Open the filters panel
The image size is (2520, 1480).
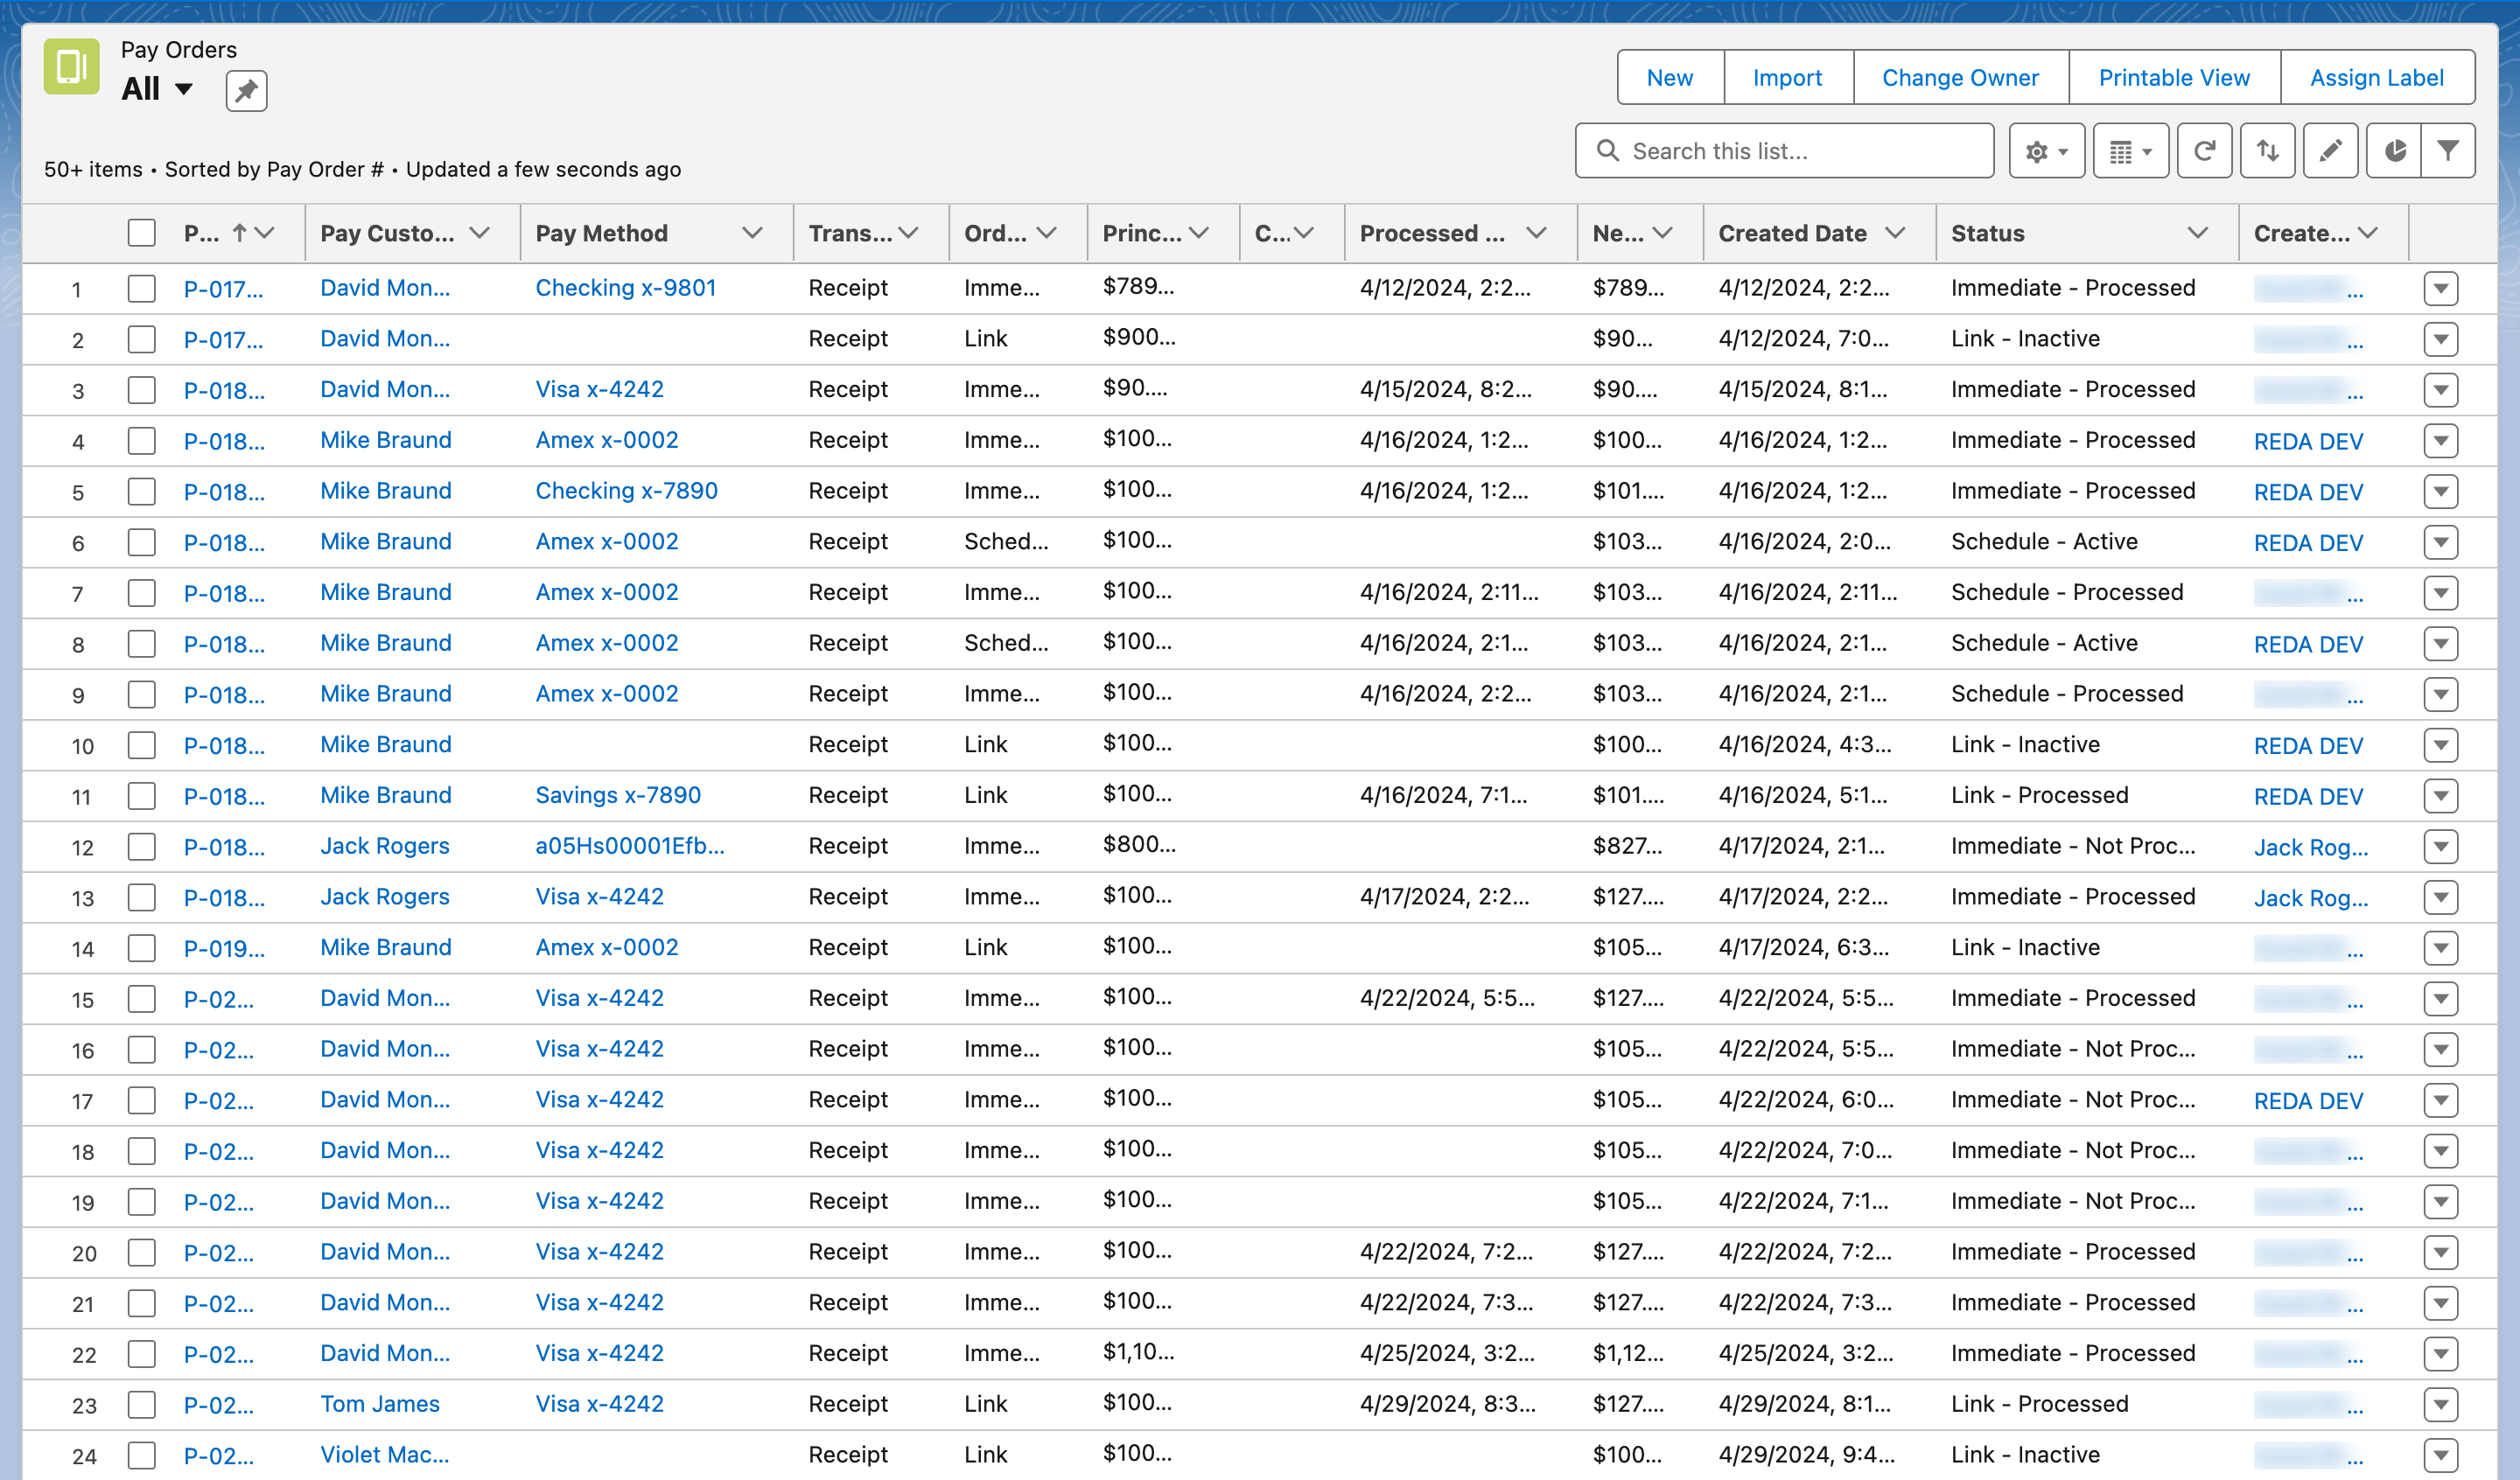click(2448, 151)
